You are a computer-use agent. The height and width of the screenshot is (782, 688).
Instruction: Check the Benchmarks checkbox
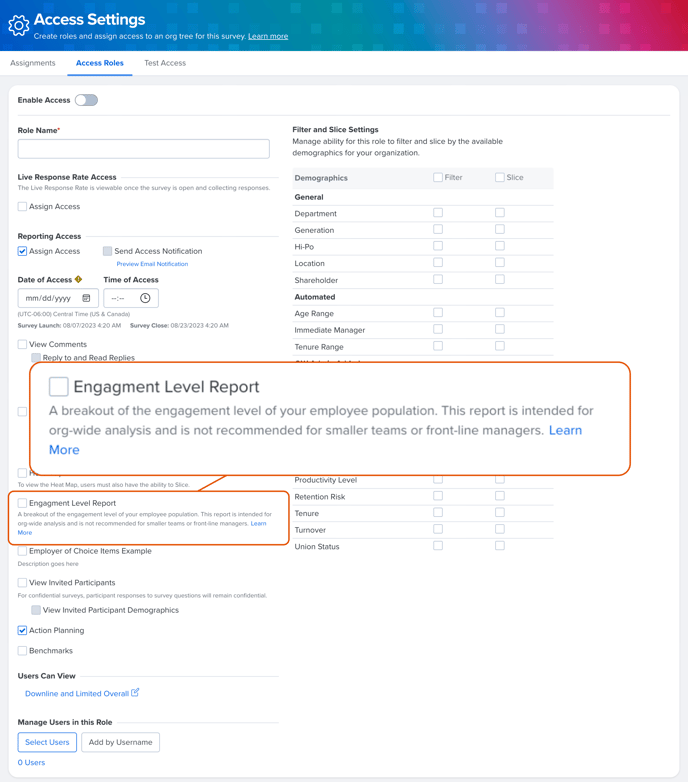click(22, 651)
